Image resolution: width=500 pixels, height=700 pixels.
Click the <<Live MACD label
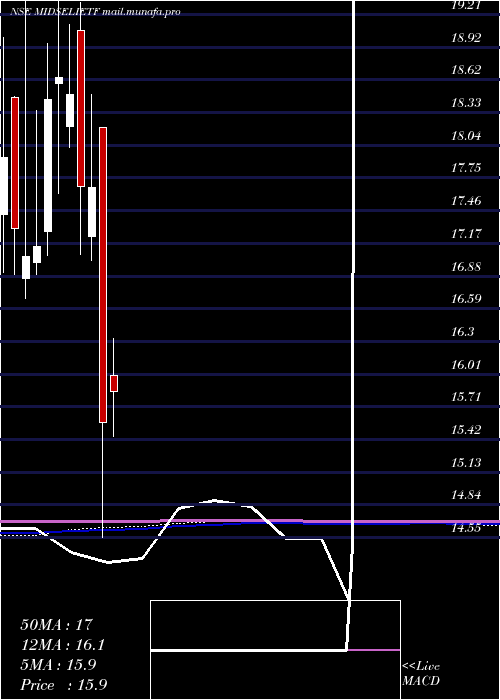tap(421, 674)
